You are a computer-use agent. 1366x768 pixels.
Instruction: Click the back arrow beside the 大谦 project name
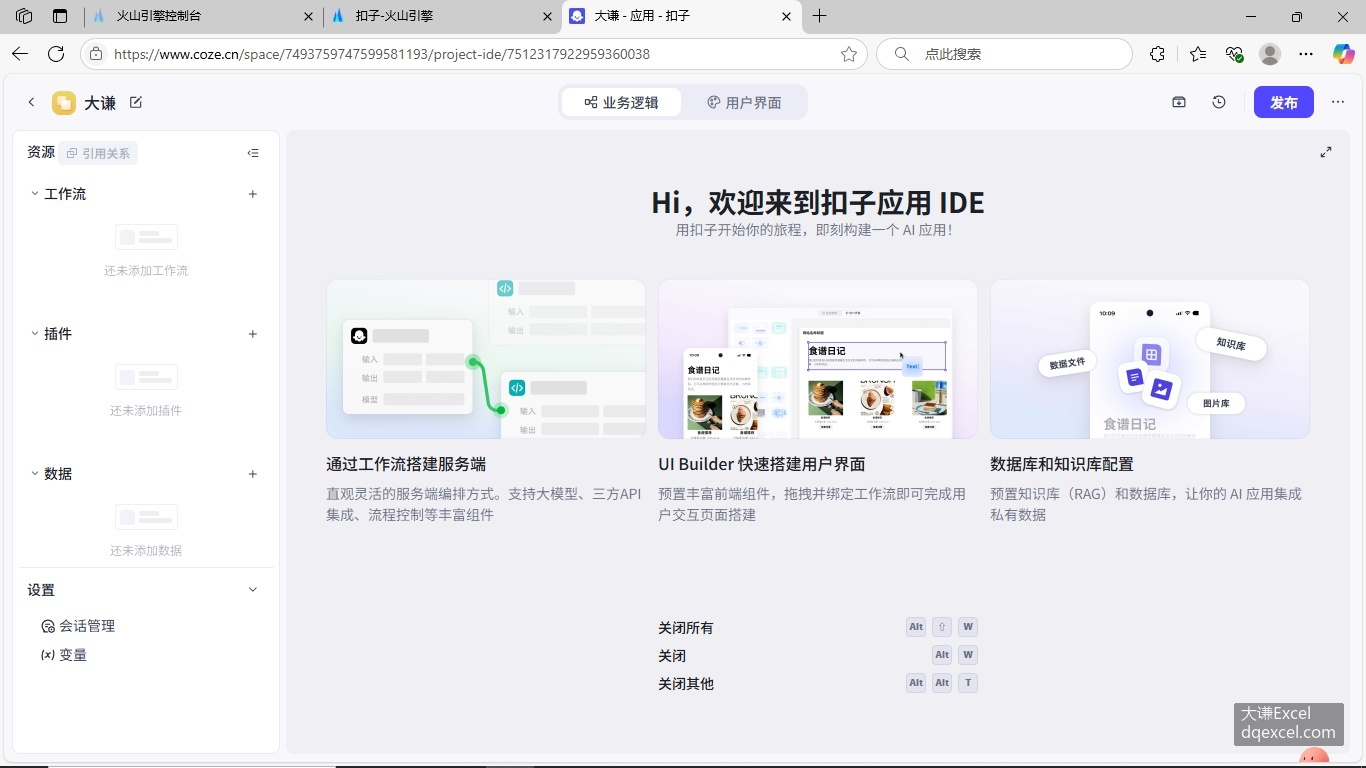(x=31, y=102)
